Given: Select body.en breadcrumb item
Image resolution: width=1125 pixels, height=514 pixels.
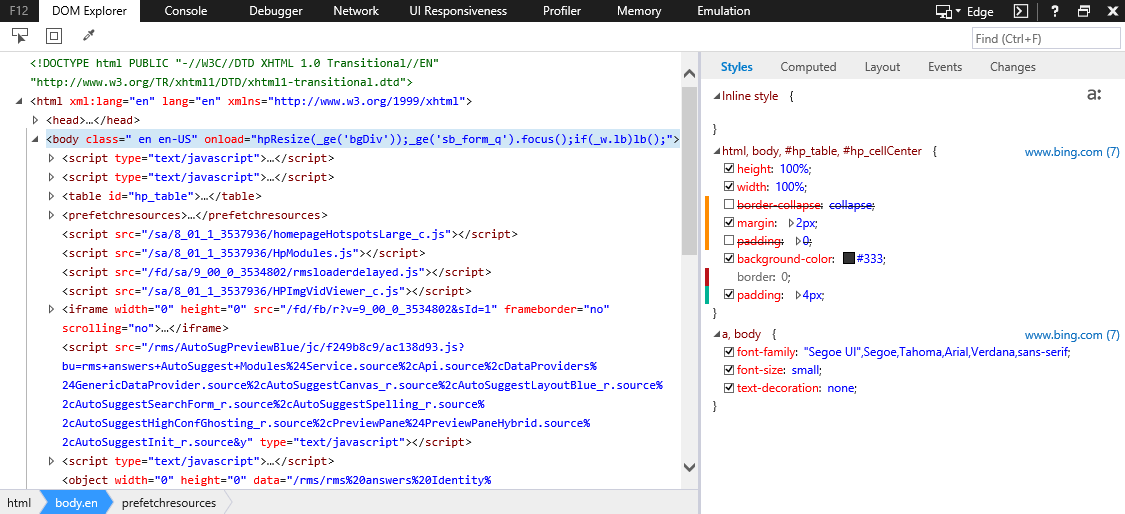Looking at the screenshot, I should coord(76,503).
